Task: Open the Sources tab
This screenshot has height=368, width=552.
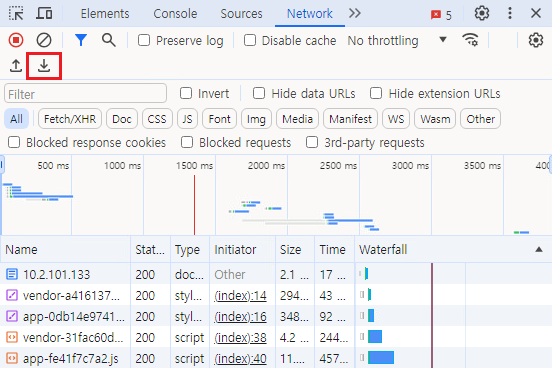Action: [x=241, y=13]
